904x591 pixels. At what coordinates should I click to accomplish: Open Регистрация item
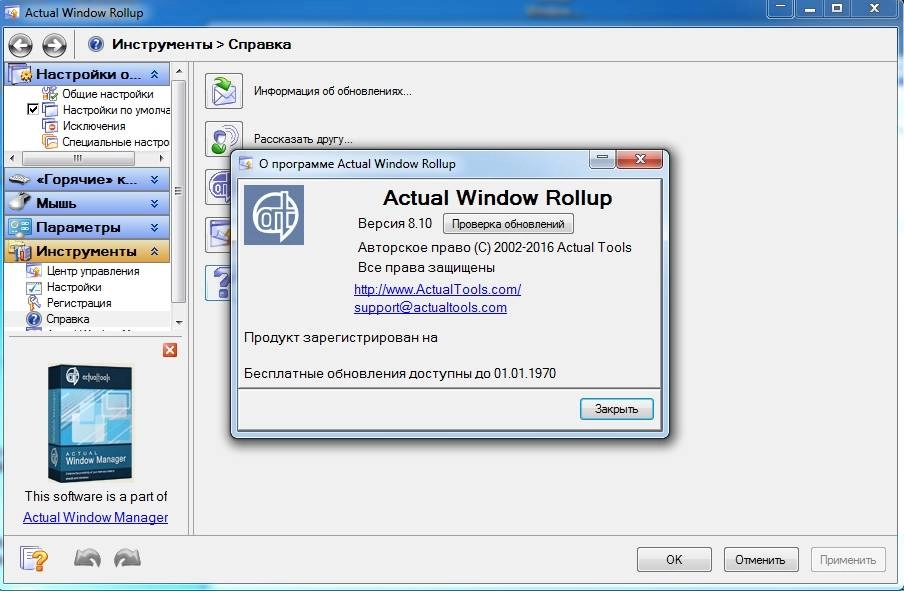(x=79, y=303)
